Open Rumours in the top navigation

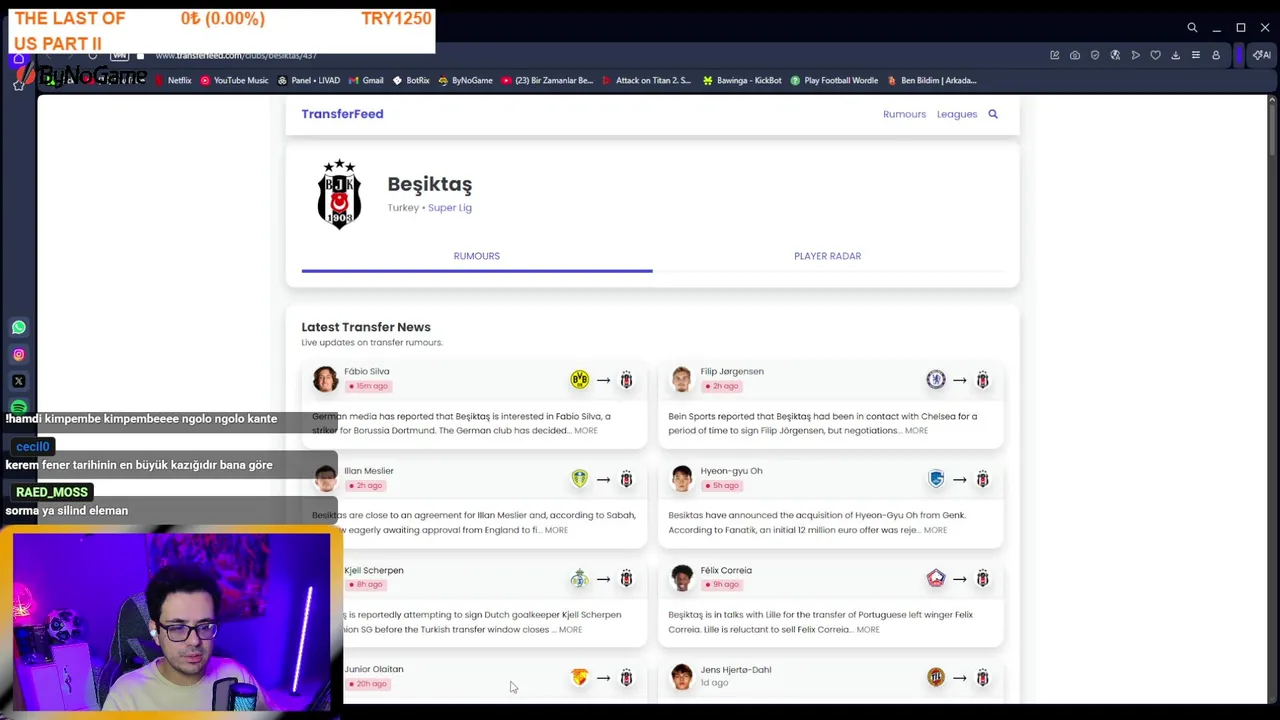904,114
